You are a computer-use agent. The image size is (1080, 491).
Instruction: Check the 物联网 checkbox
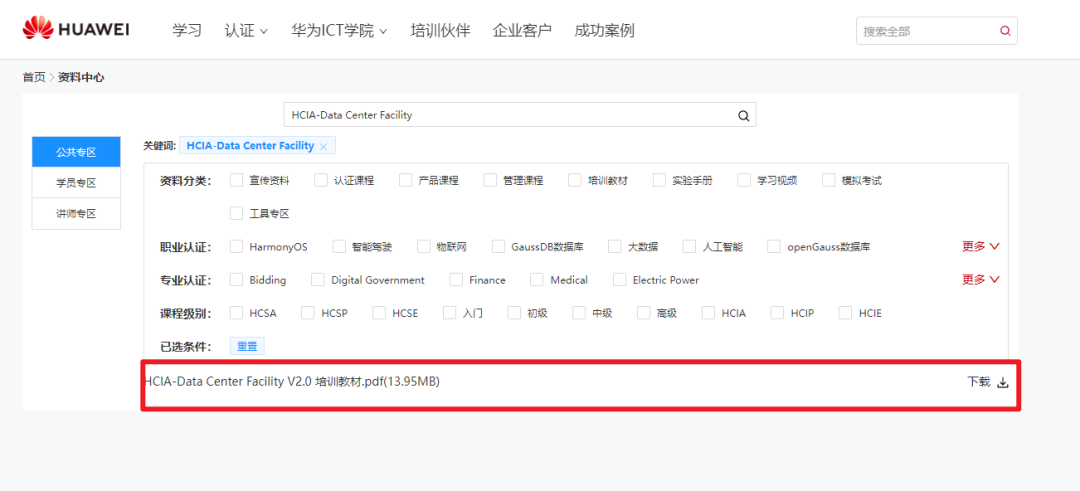coord(424,247)
